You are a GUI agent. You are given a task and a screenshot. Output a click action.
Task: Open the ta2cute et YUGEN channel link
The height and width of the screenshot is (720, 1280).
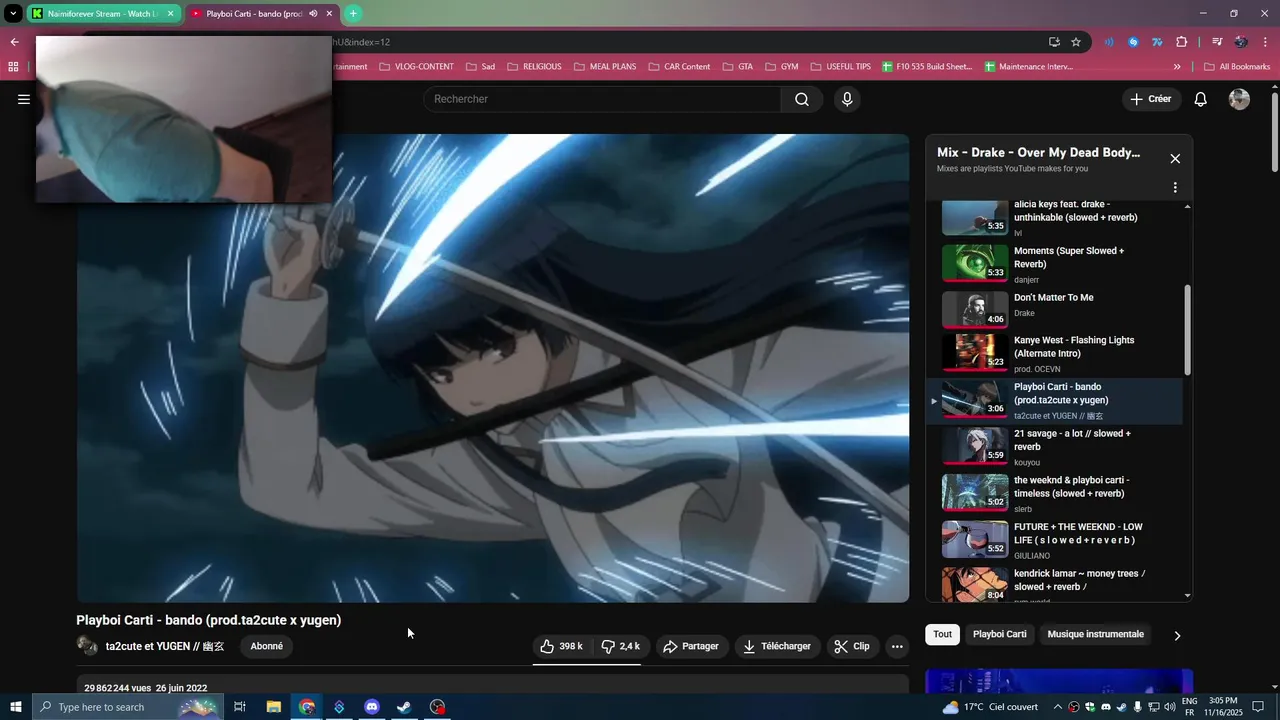tap(165, 646)
